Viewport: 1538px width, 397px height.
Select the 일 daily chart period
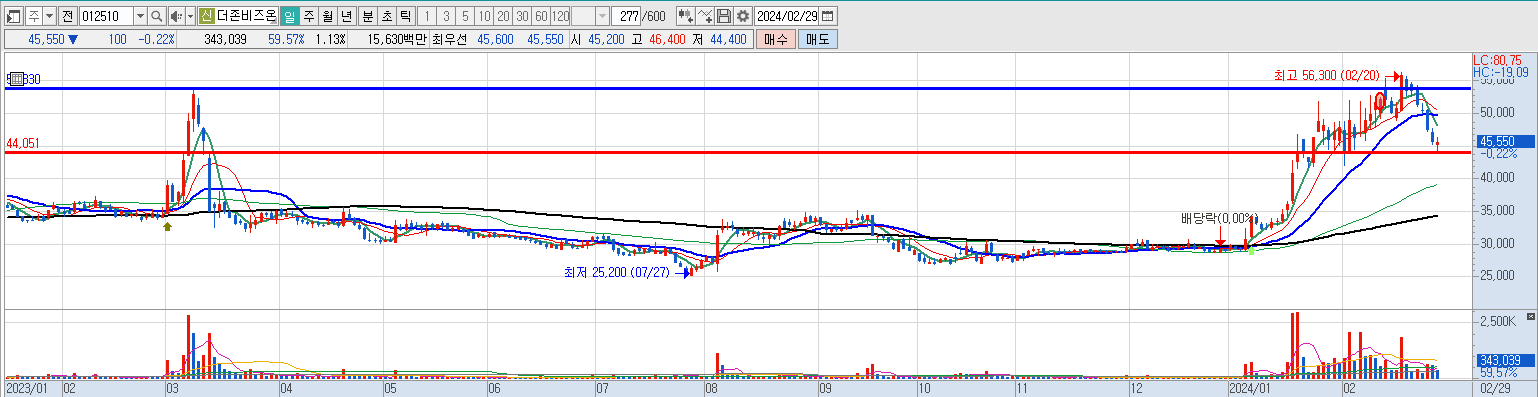point(289,16)
